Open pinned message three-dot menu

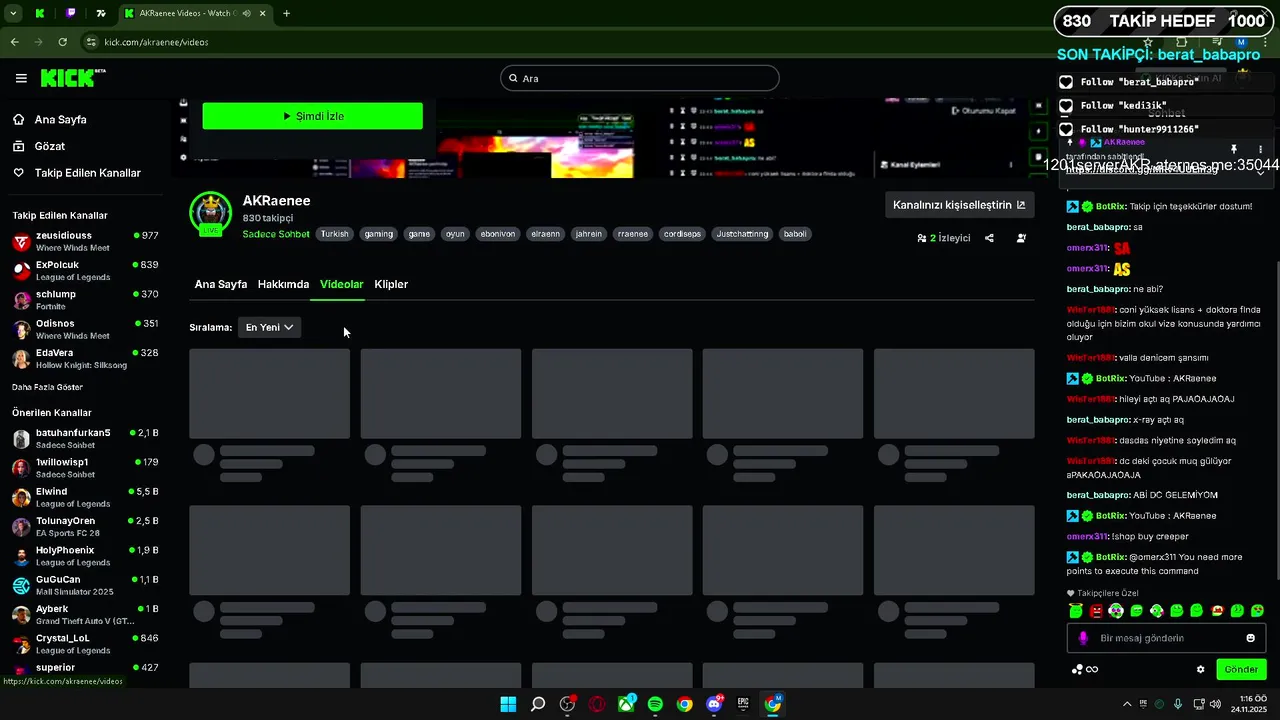(x=1260, y=149)
